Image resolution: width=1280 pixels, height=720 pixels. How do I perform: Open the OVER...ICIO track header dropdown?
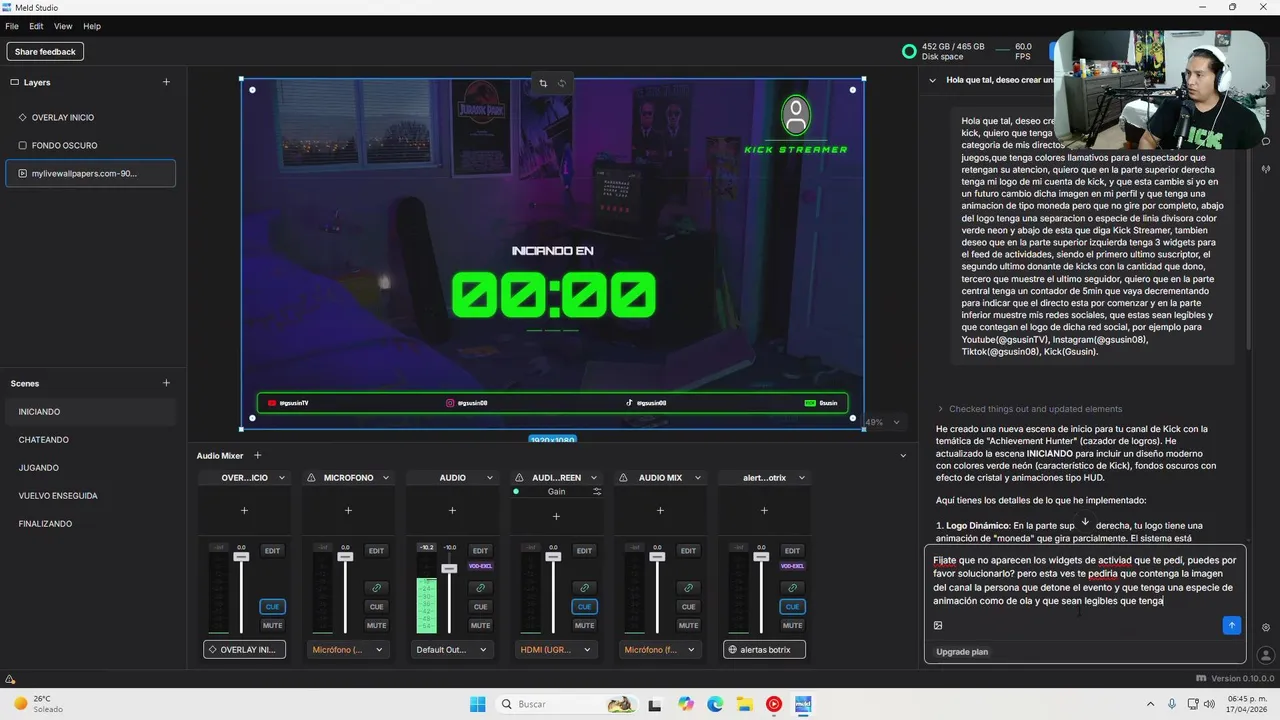[x=281, y=478]
